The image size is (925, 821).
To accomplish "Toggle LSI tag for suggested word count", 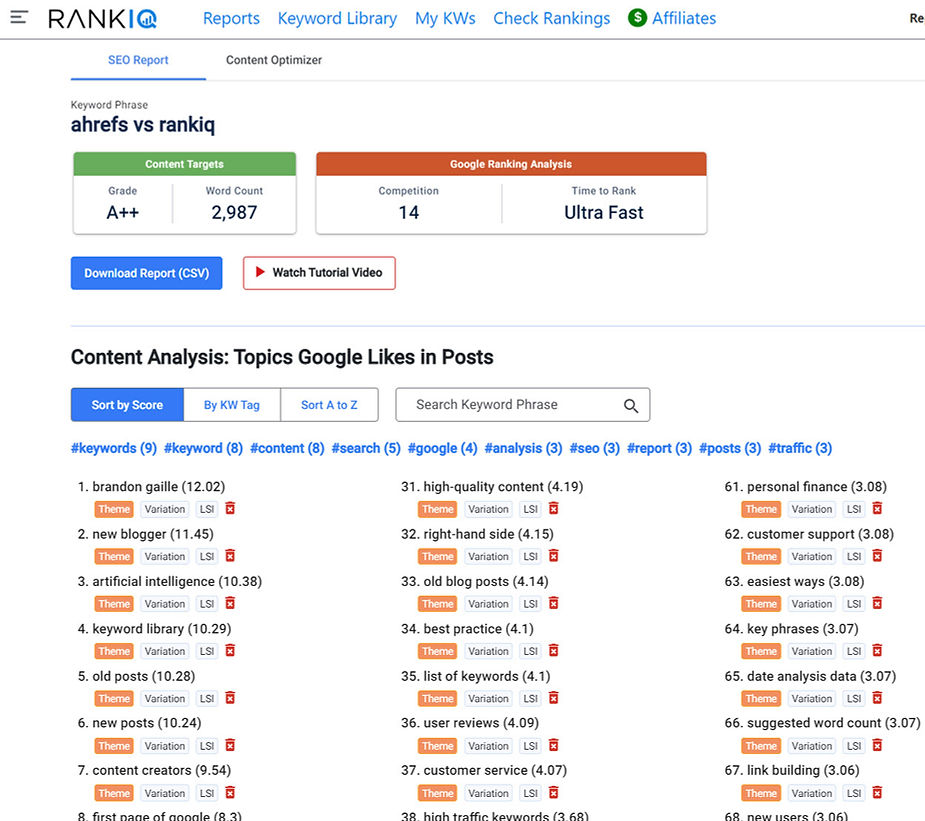I will 854,746.
